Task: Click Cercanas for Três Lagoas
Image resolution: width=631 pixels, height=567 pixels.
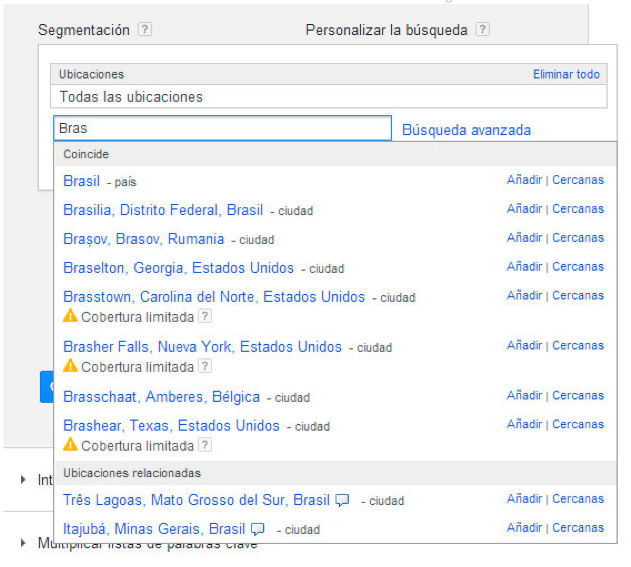Action: click(578, 499)
